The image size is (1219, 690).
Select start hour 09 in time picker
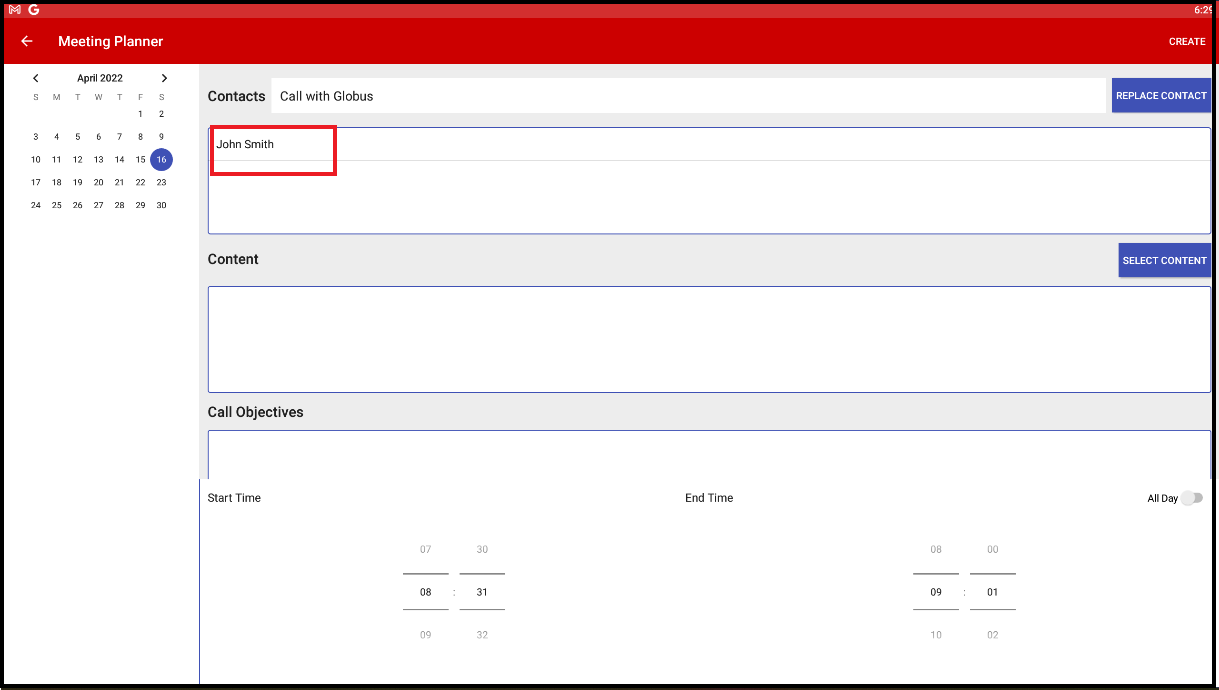coord(425,635)
